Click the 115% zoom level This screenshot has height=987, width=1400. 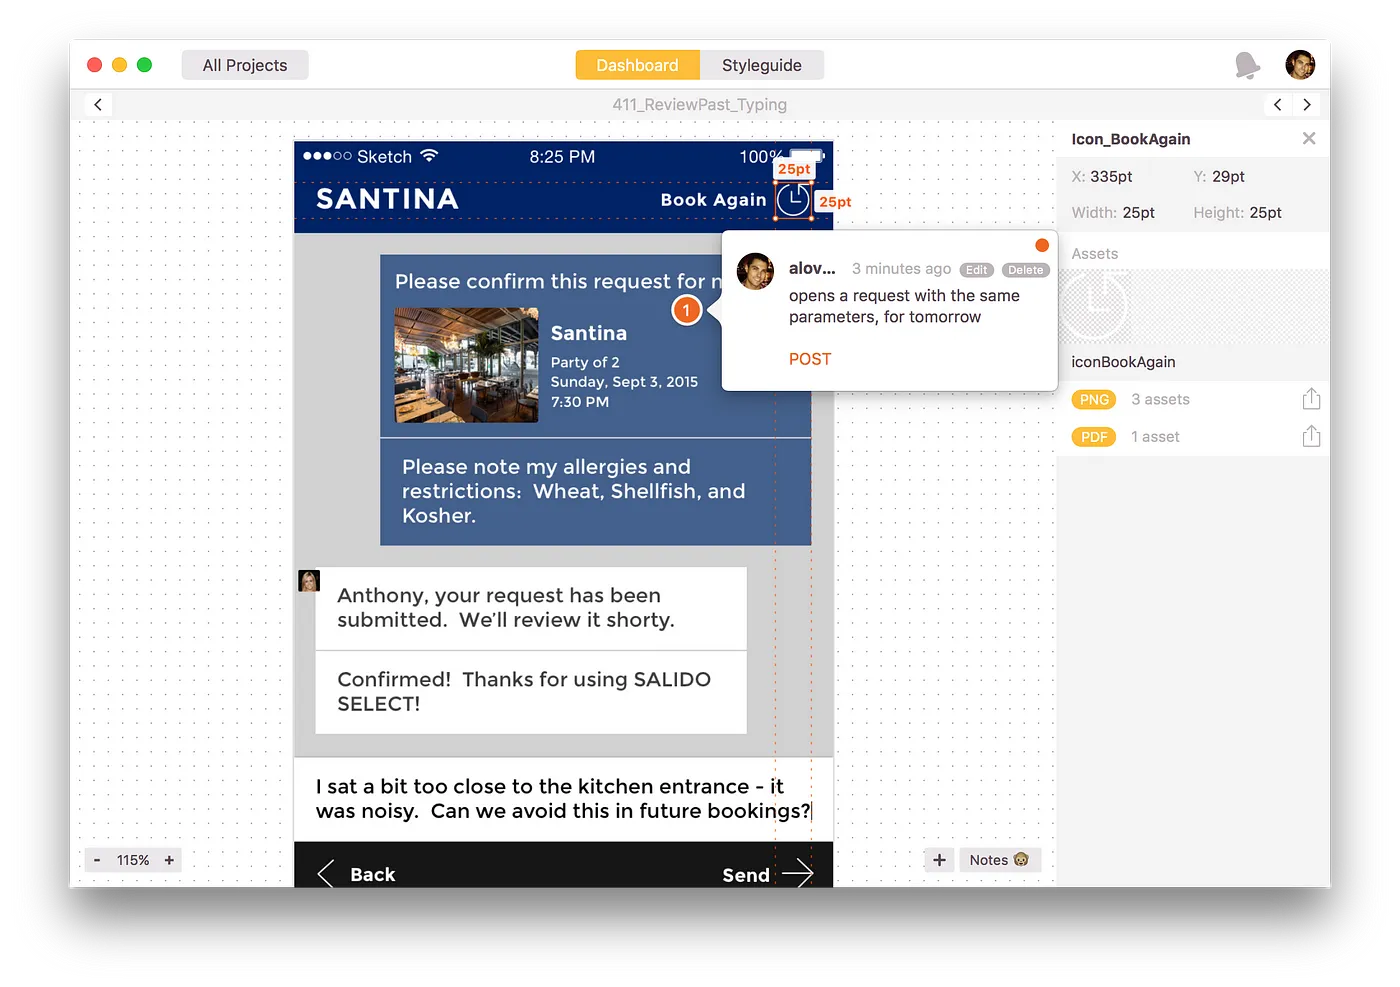pos(133,860)
